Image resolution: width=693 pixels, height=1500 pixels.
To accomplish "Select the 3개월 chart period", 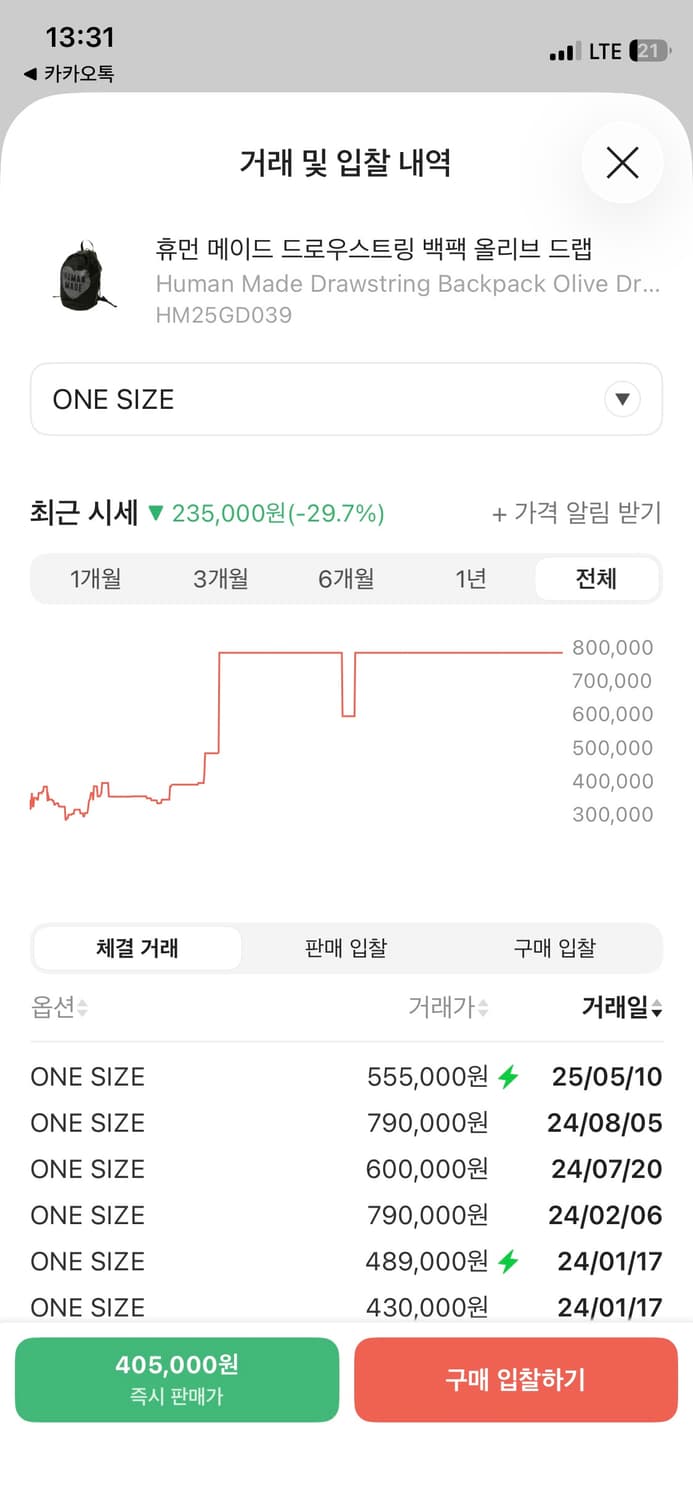I will [x=219, y=578].
